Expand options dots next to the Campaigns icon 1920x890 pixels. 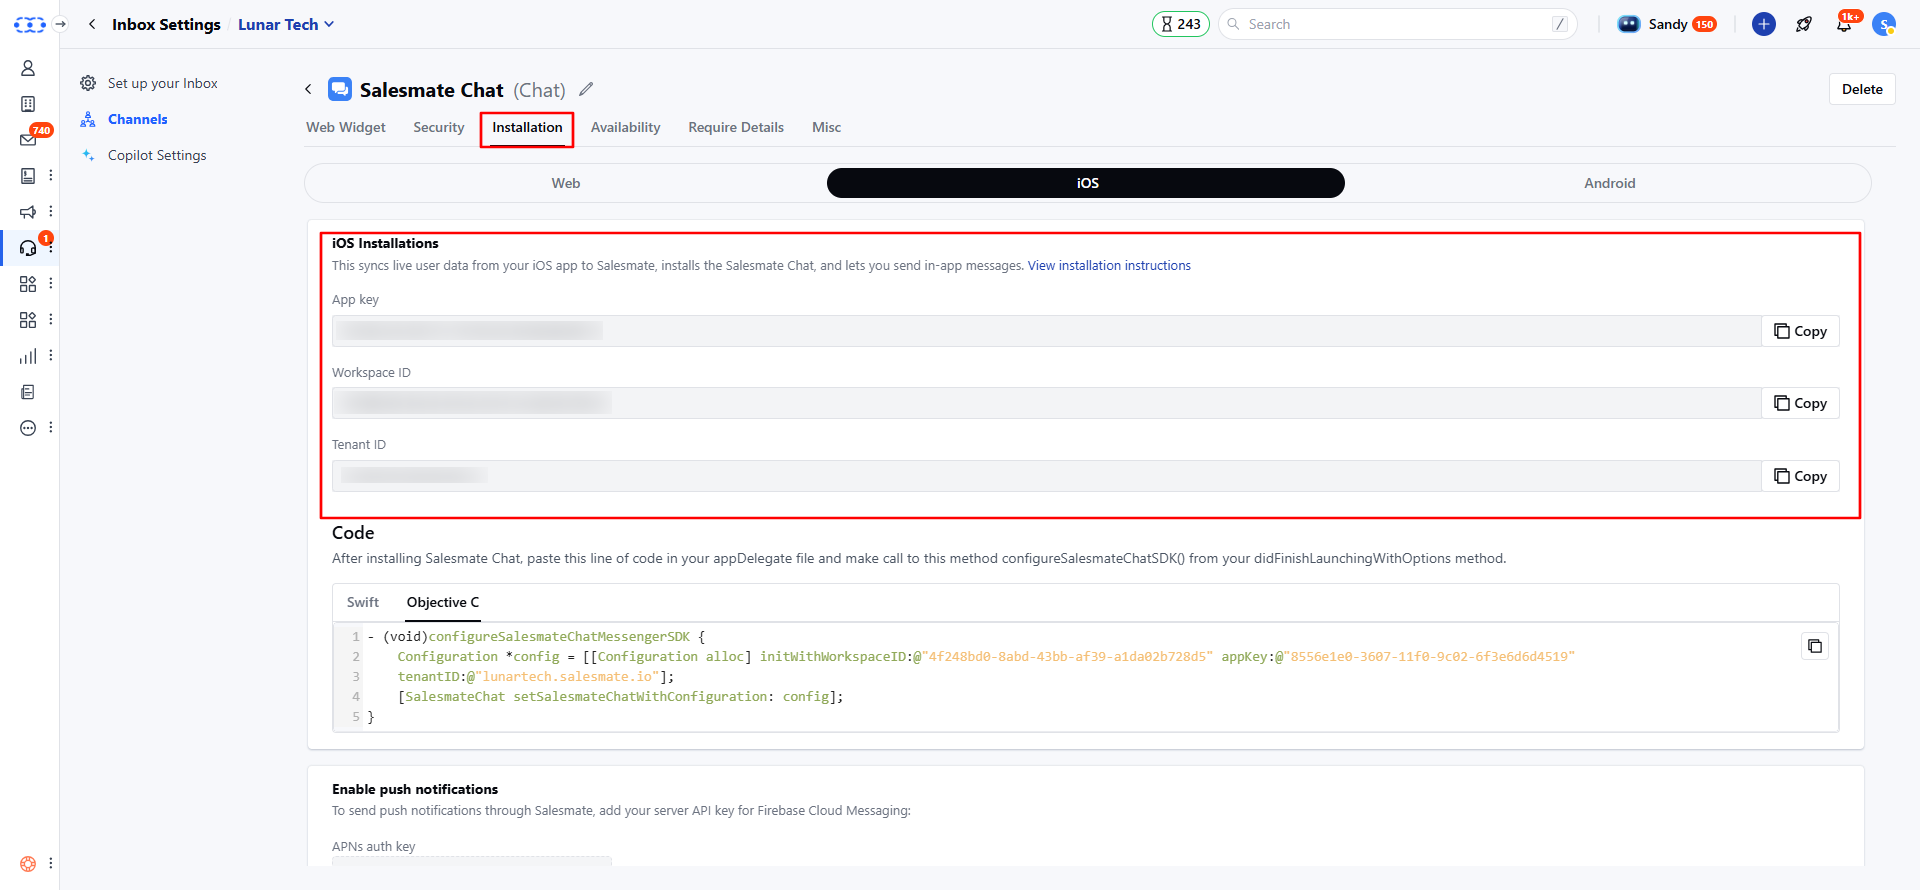coord(50,212)
